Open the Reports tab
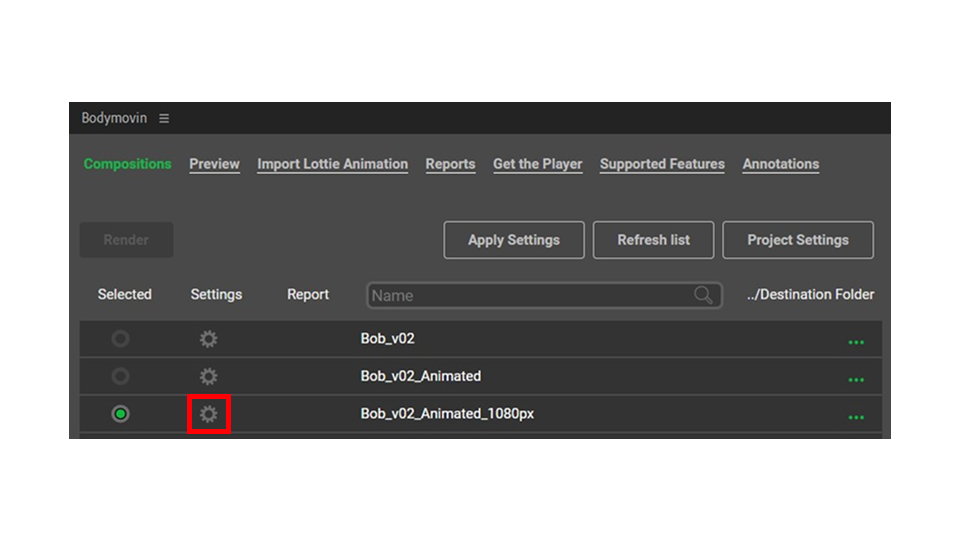Screen dimensions: 960x540 tap(451, 164)
